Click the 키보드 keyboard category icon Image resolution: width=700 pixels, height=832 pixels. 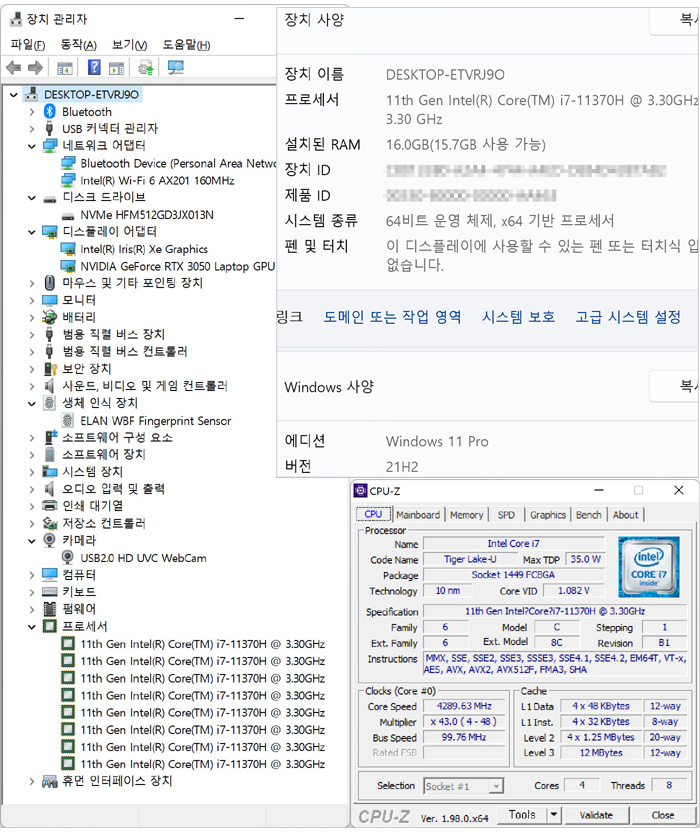click(x=49, y=591)
